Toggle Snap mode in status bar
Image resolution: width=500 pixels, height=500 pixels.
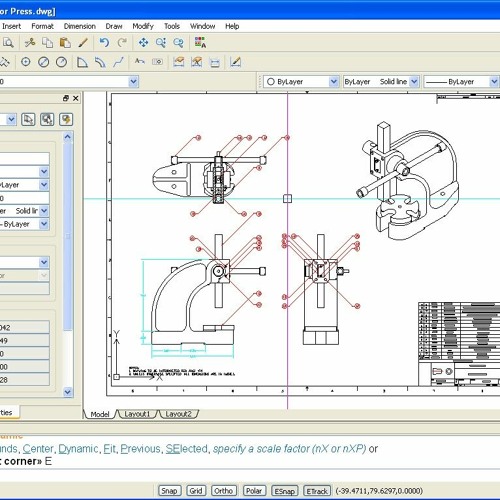169,491
